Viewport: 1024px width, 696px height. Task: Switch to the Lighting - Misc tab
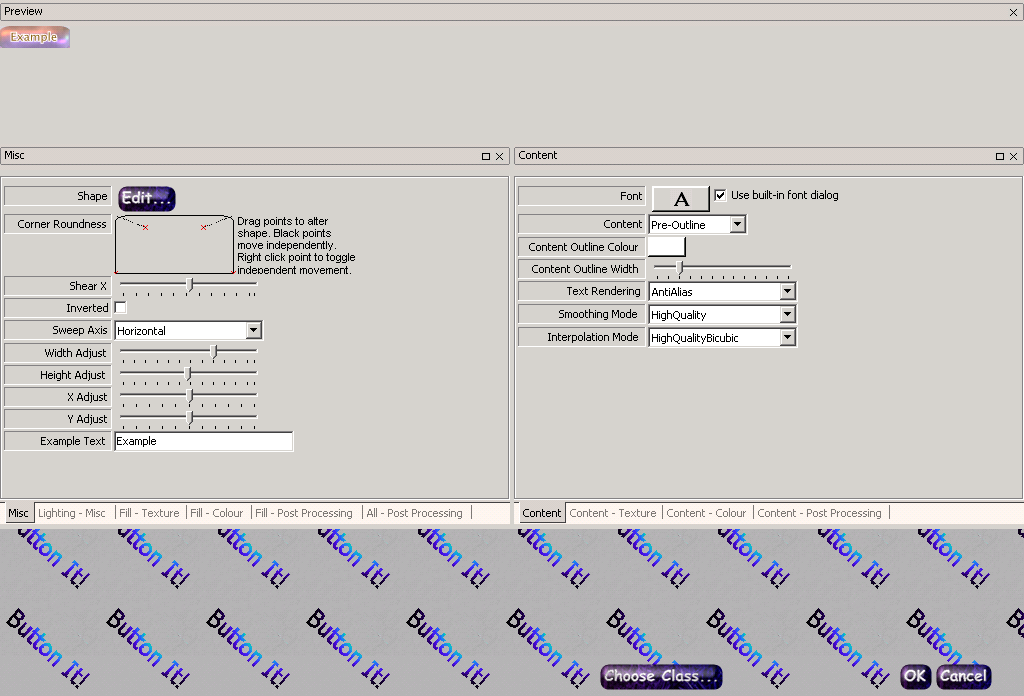tap(72, 513)
